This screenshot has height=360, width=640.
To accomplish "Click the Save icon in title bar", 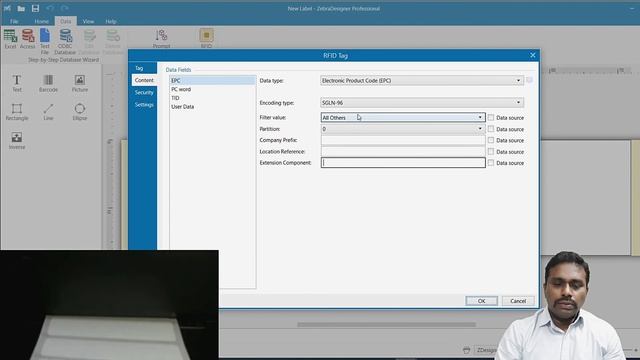I will pos(36,8).
